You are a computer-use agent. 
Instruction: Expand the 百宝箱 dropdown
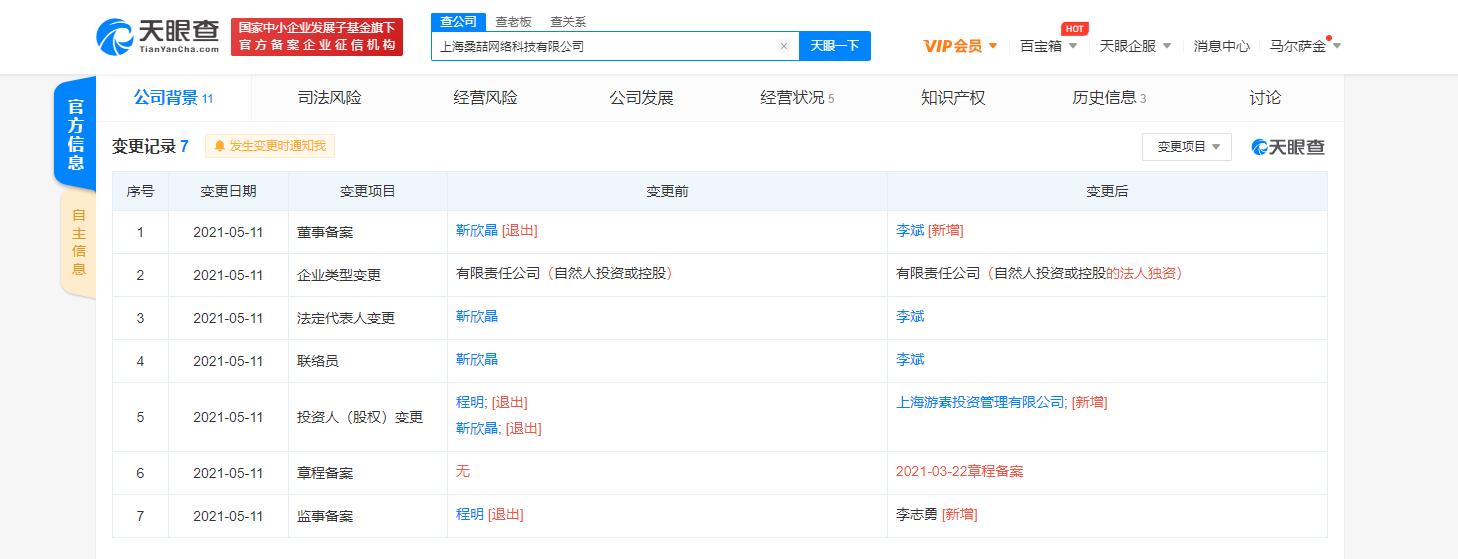tap(1048, 46)
